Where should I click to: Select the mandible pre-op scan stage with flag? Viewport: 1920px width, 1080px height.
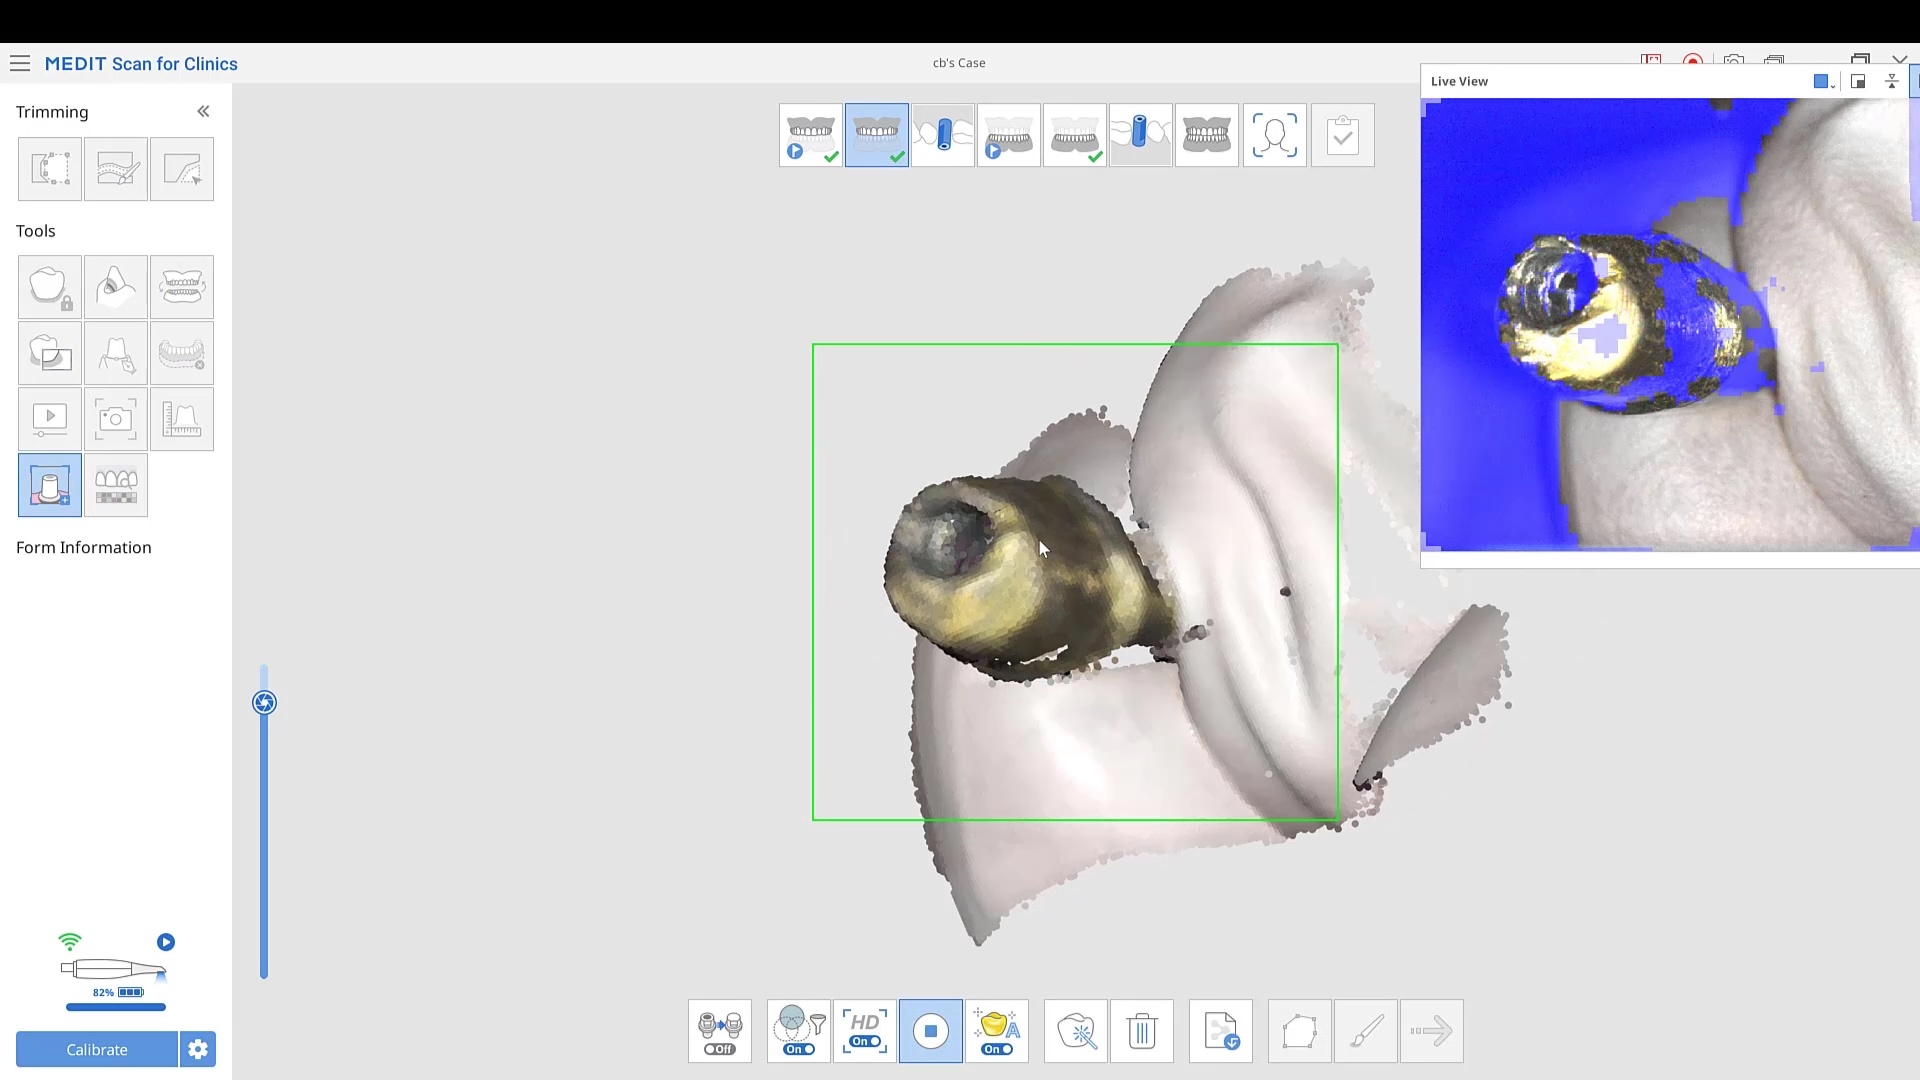1009,135
